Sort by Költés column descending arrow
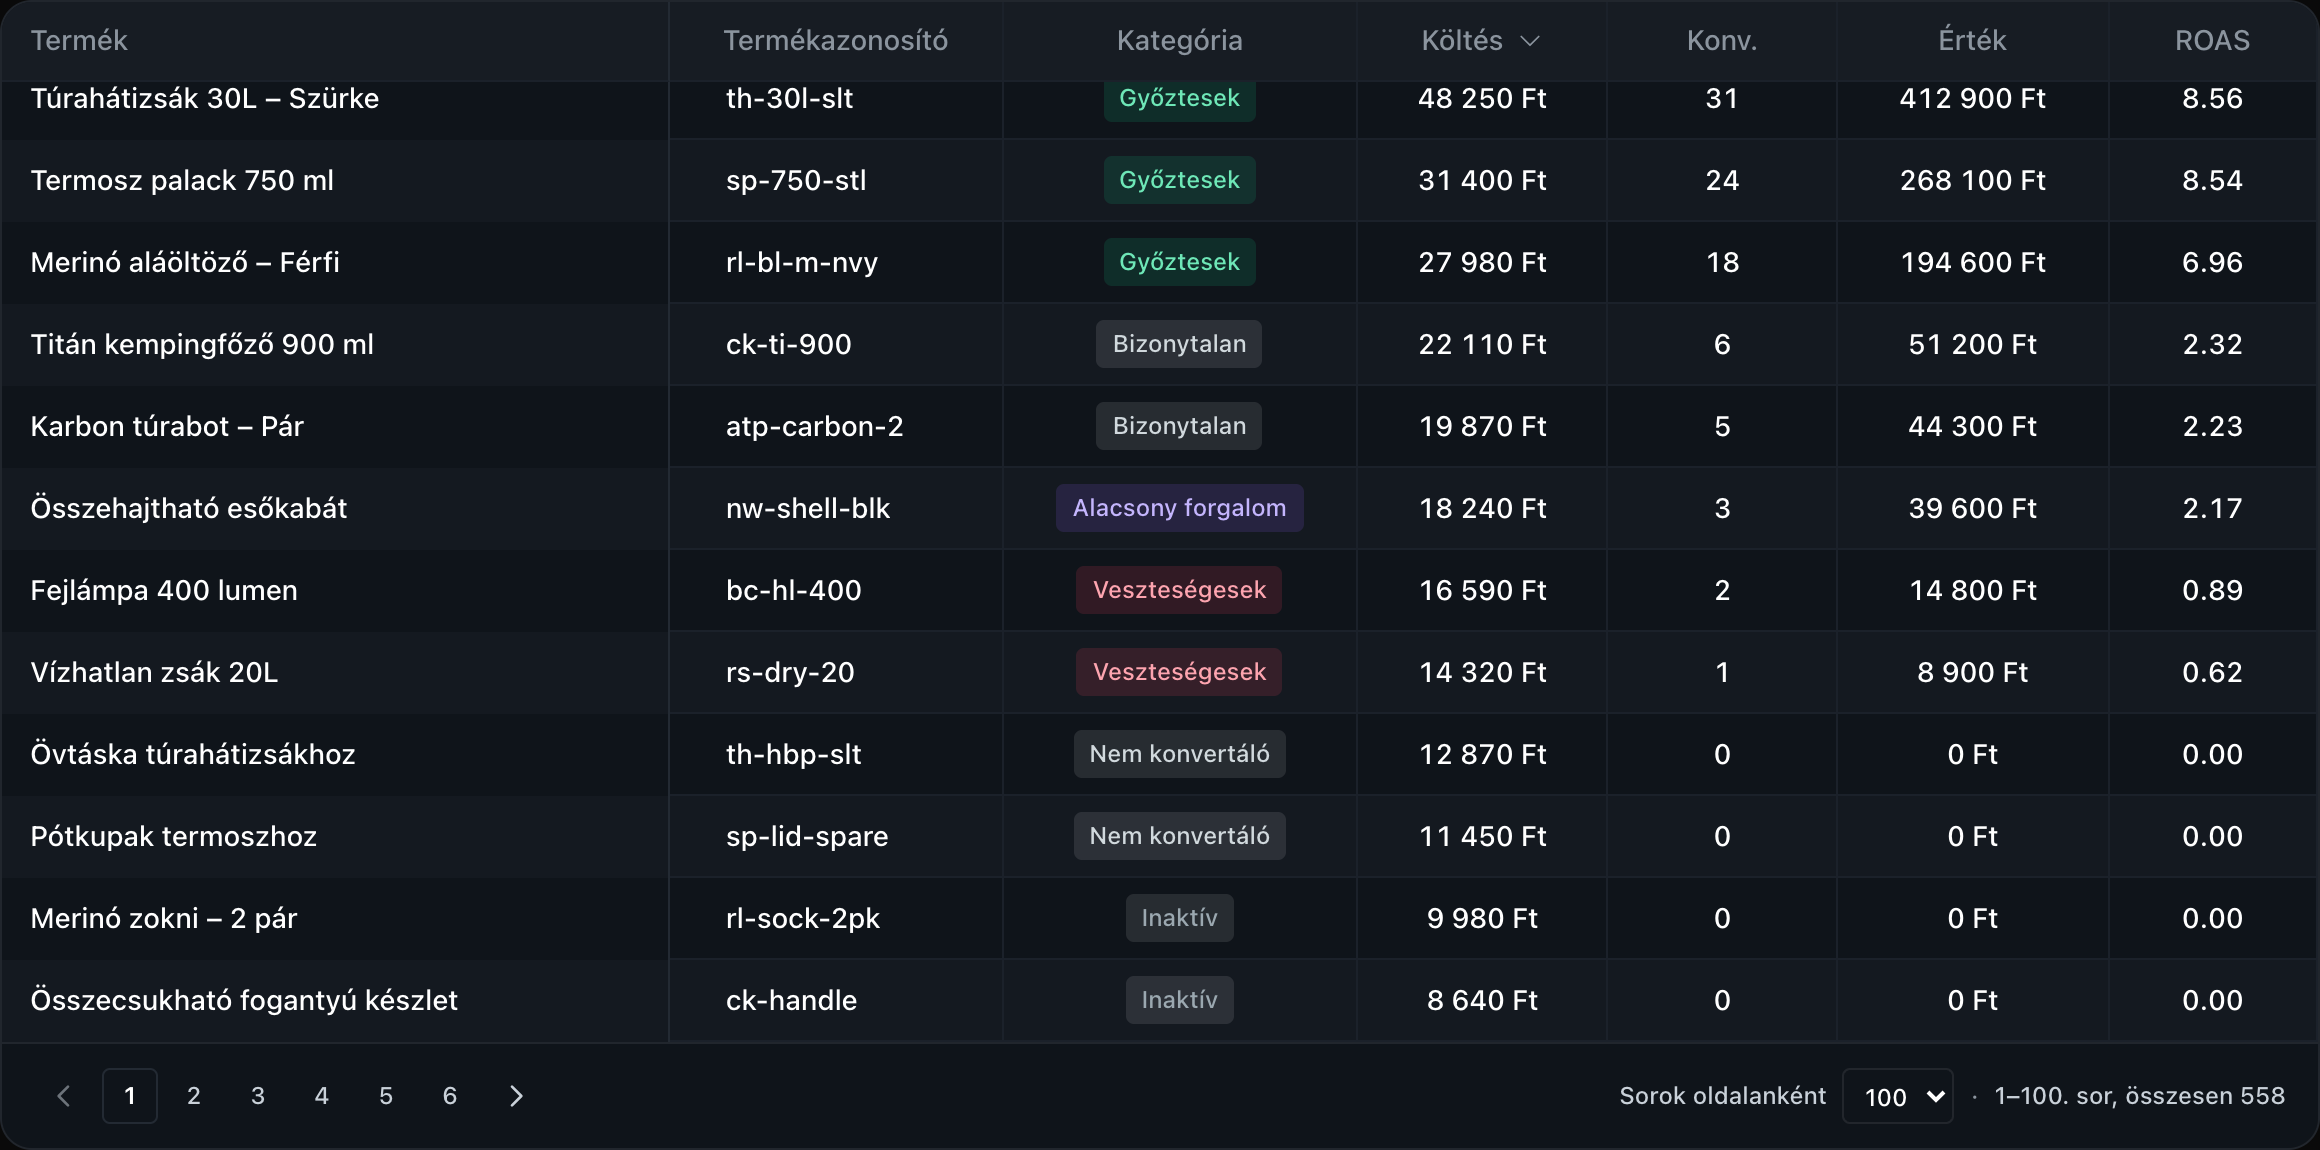Image resolution: width=2320 pixels, height=1150 pixels. coord(1530,41)
